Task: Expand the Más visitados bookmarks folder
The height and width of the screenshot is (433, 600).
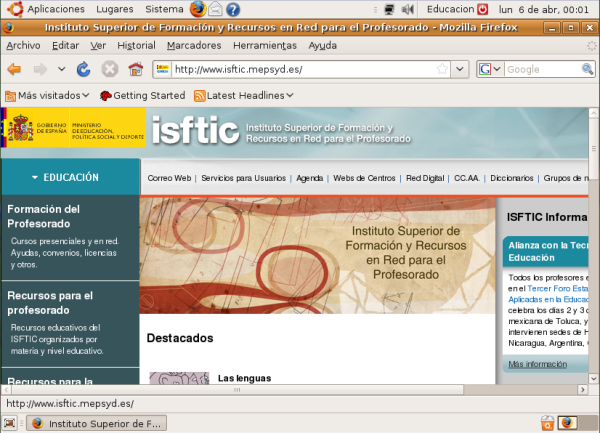Action: click(x=47, y=95)
